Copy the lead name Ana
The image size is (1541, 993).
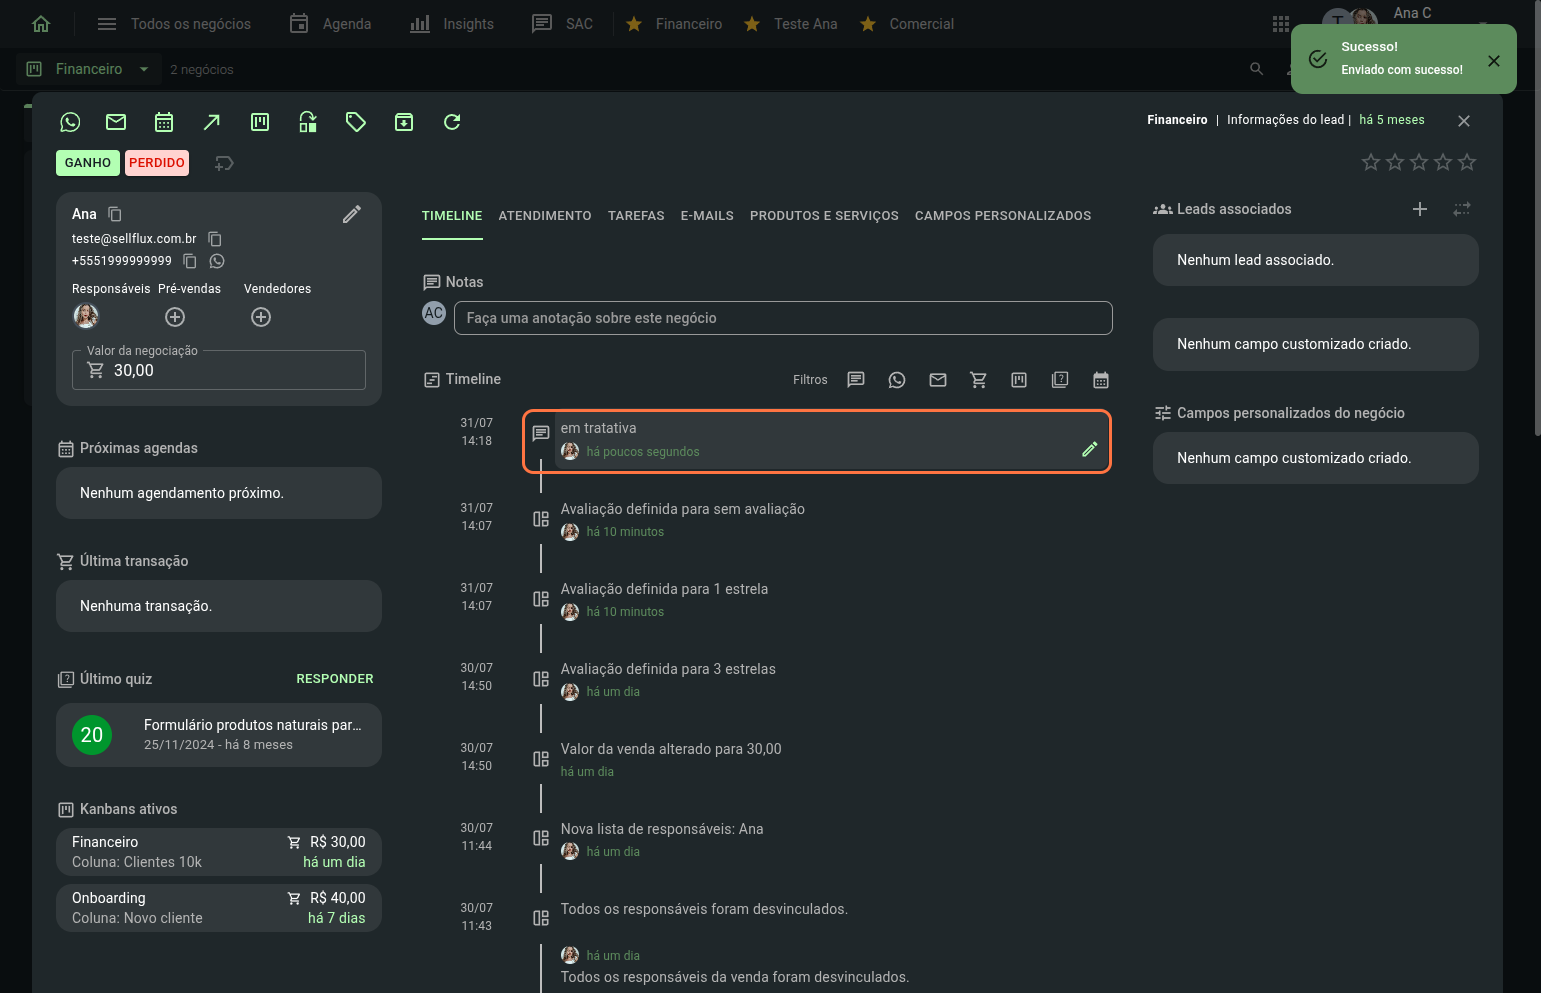pyautogui.click(x=115, y=214)
